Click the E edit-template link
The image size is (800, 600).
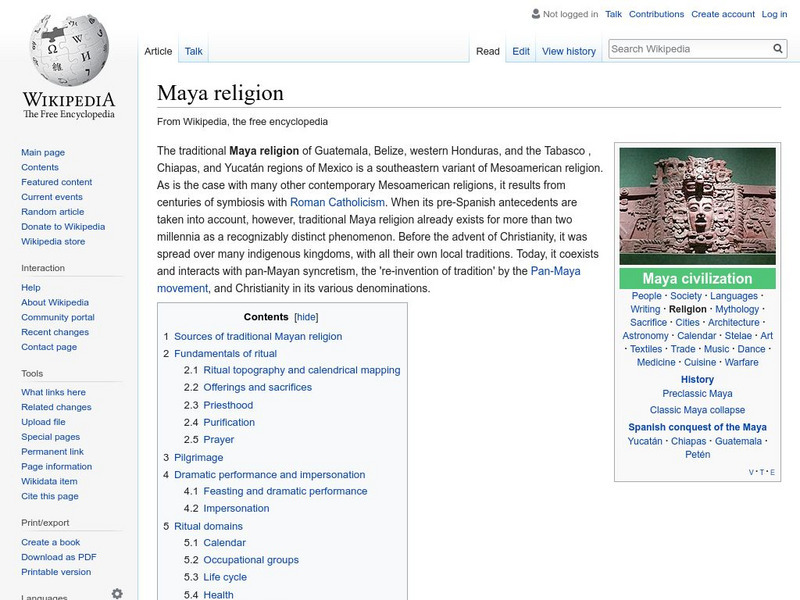(x=772, y=472)
